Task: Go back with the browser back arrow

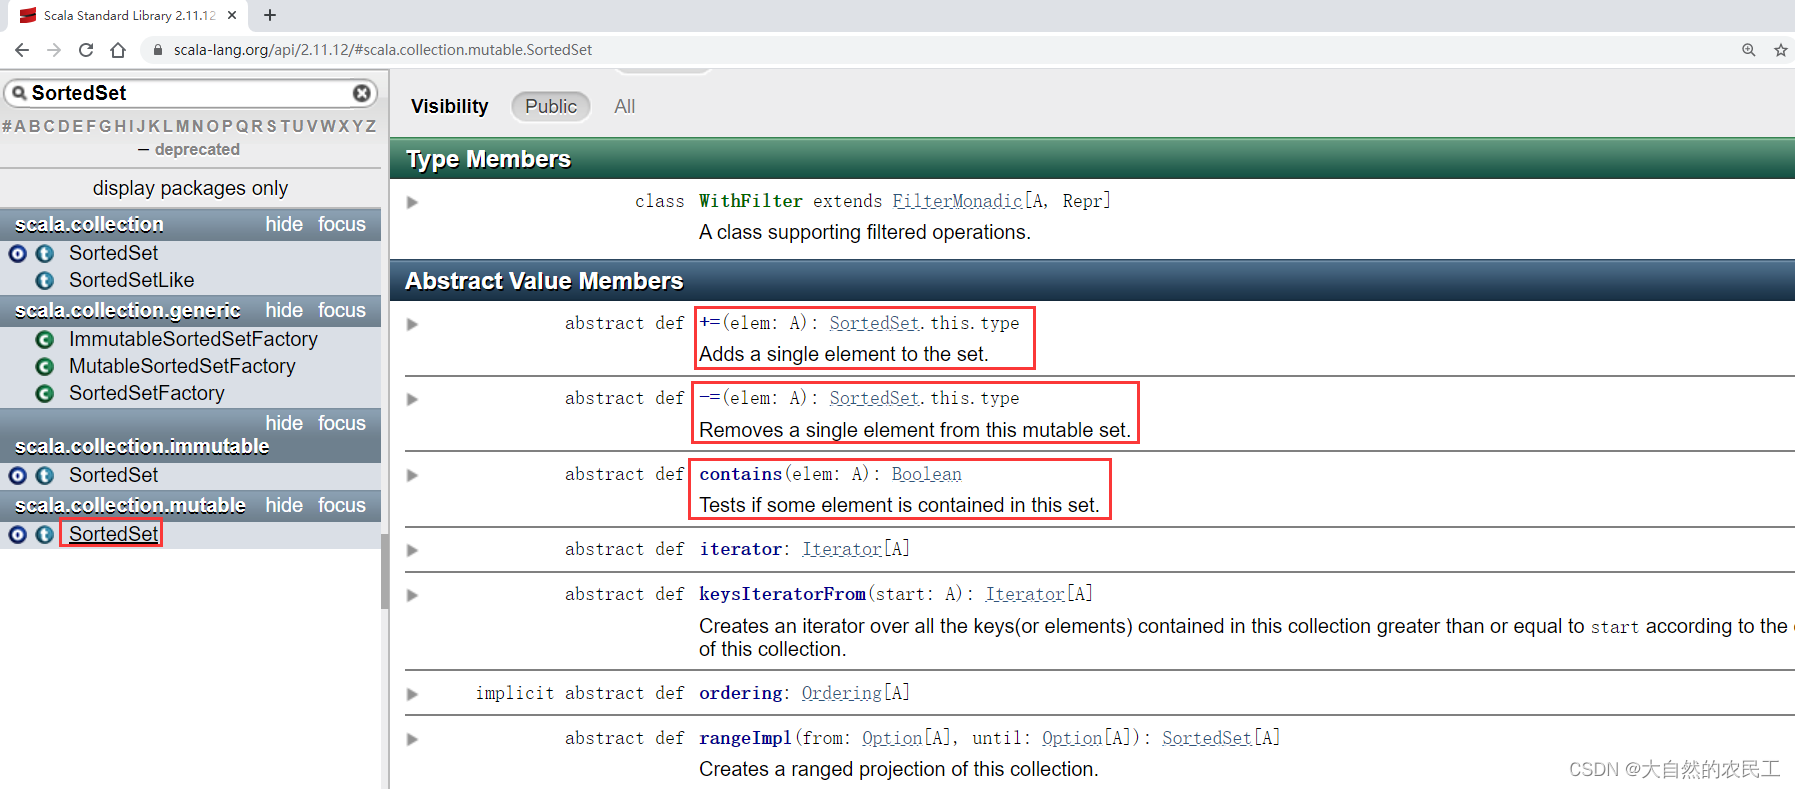Action: tap(22, 50)
